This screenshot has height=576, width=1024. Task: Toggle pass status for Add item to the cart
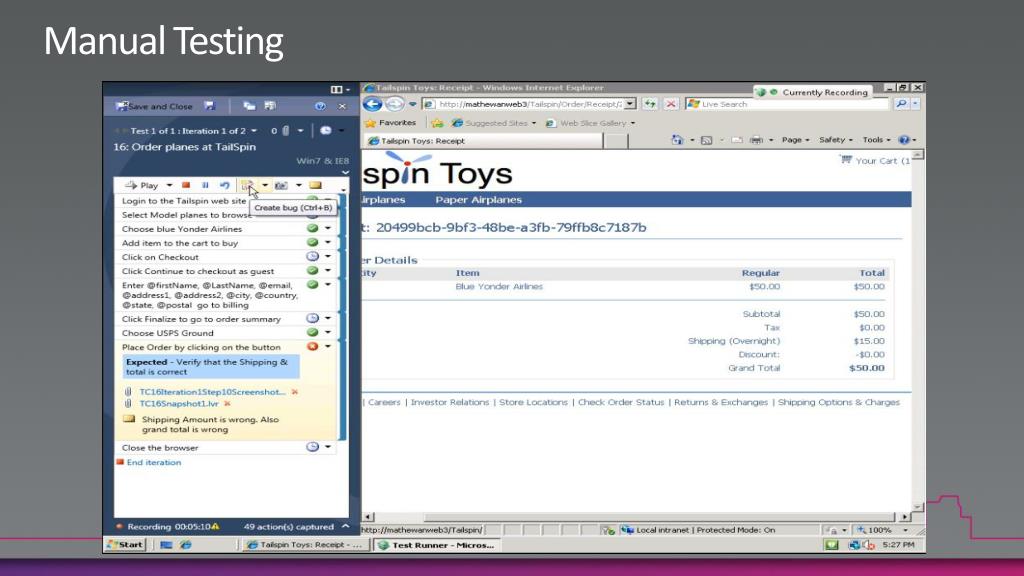coord(313,242)
